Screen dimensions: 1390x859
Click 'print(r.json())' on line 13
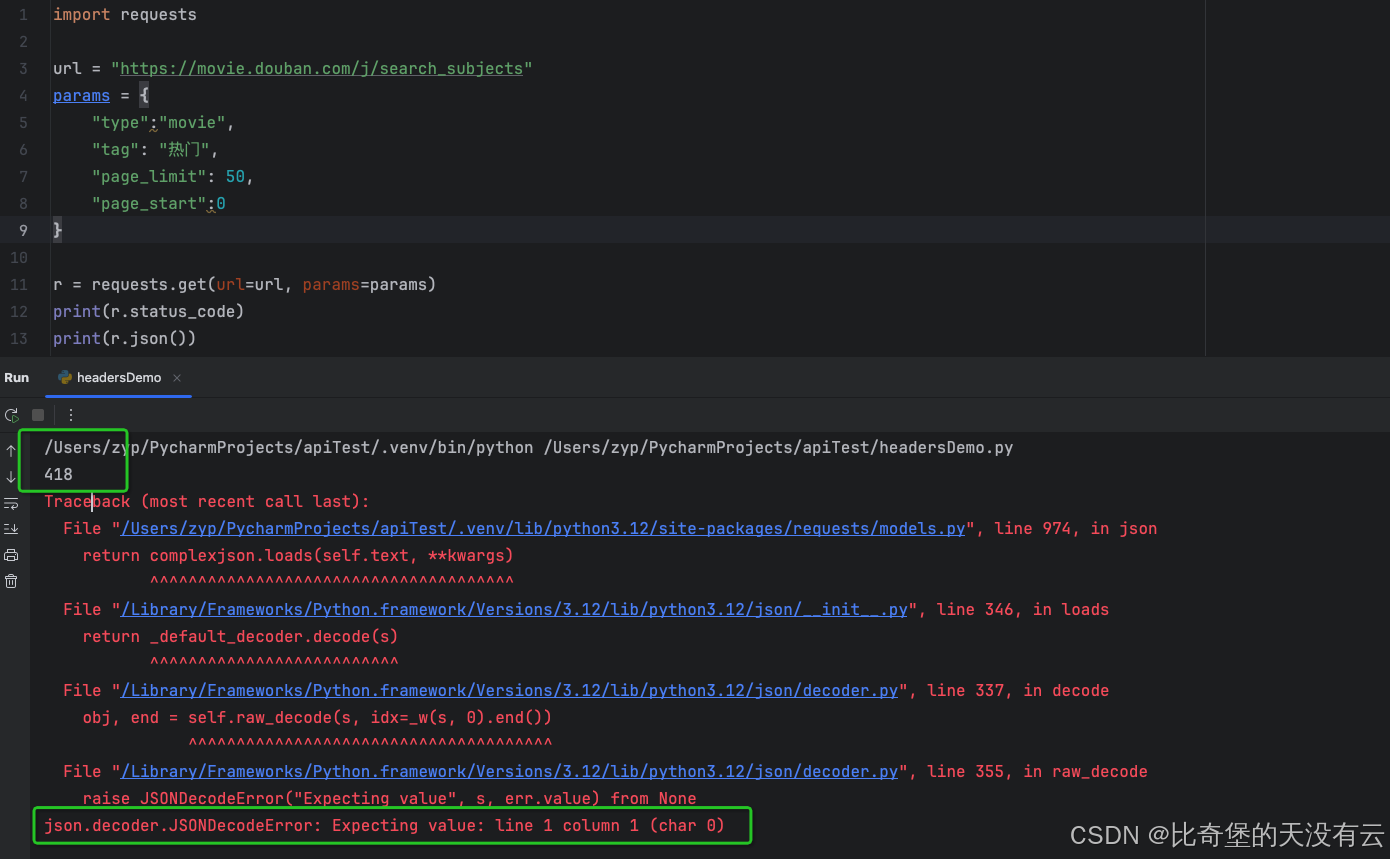click(125, 339)
